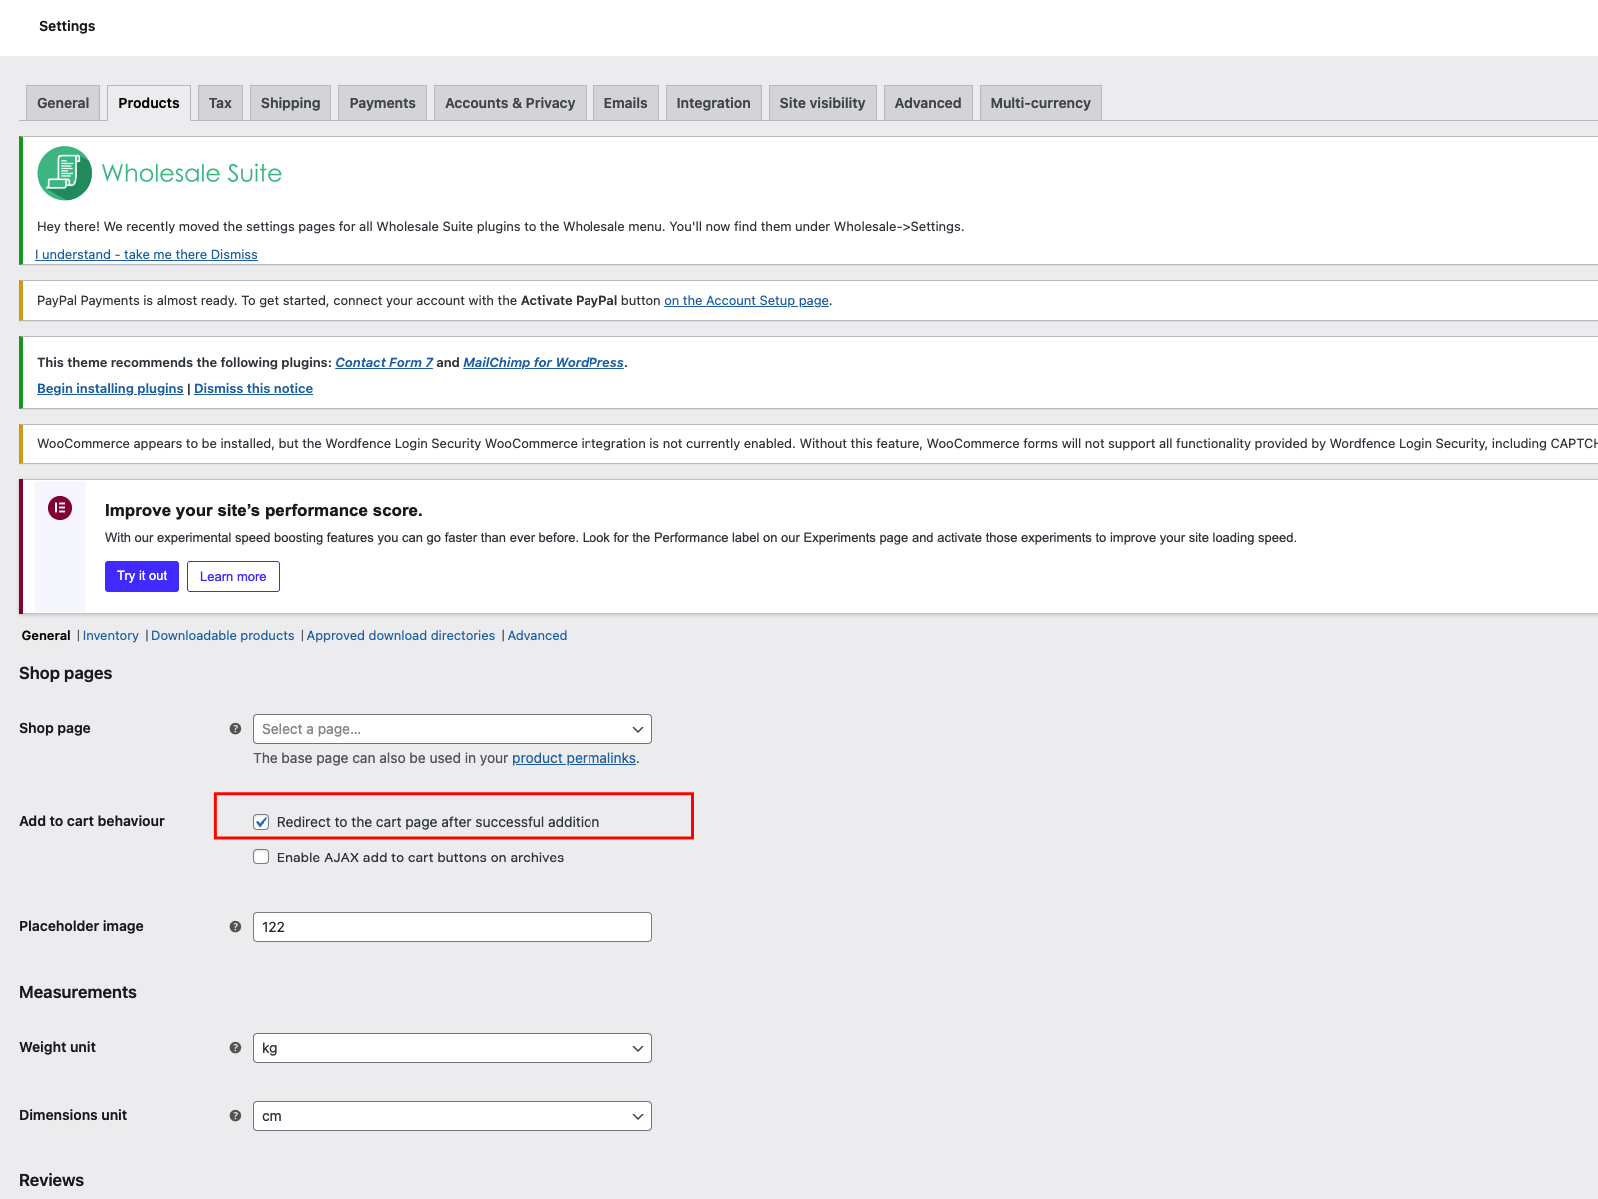Viewport: 1598px width, 1199px height.
Task: Click the Shop pages heading
Action: coord(66,673)
